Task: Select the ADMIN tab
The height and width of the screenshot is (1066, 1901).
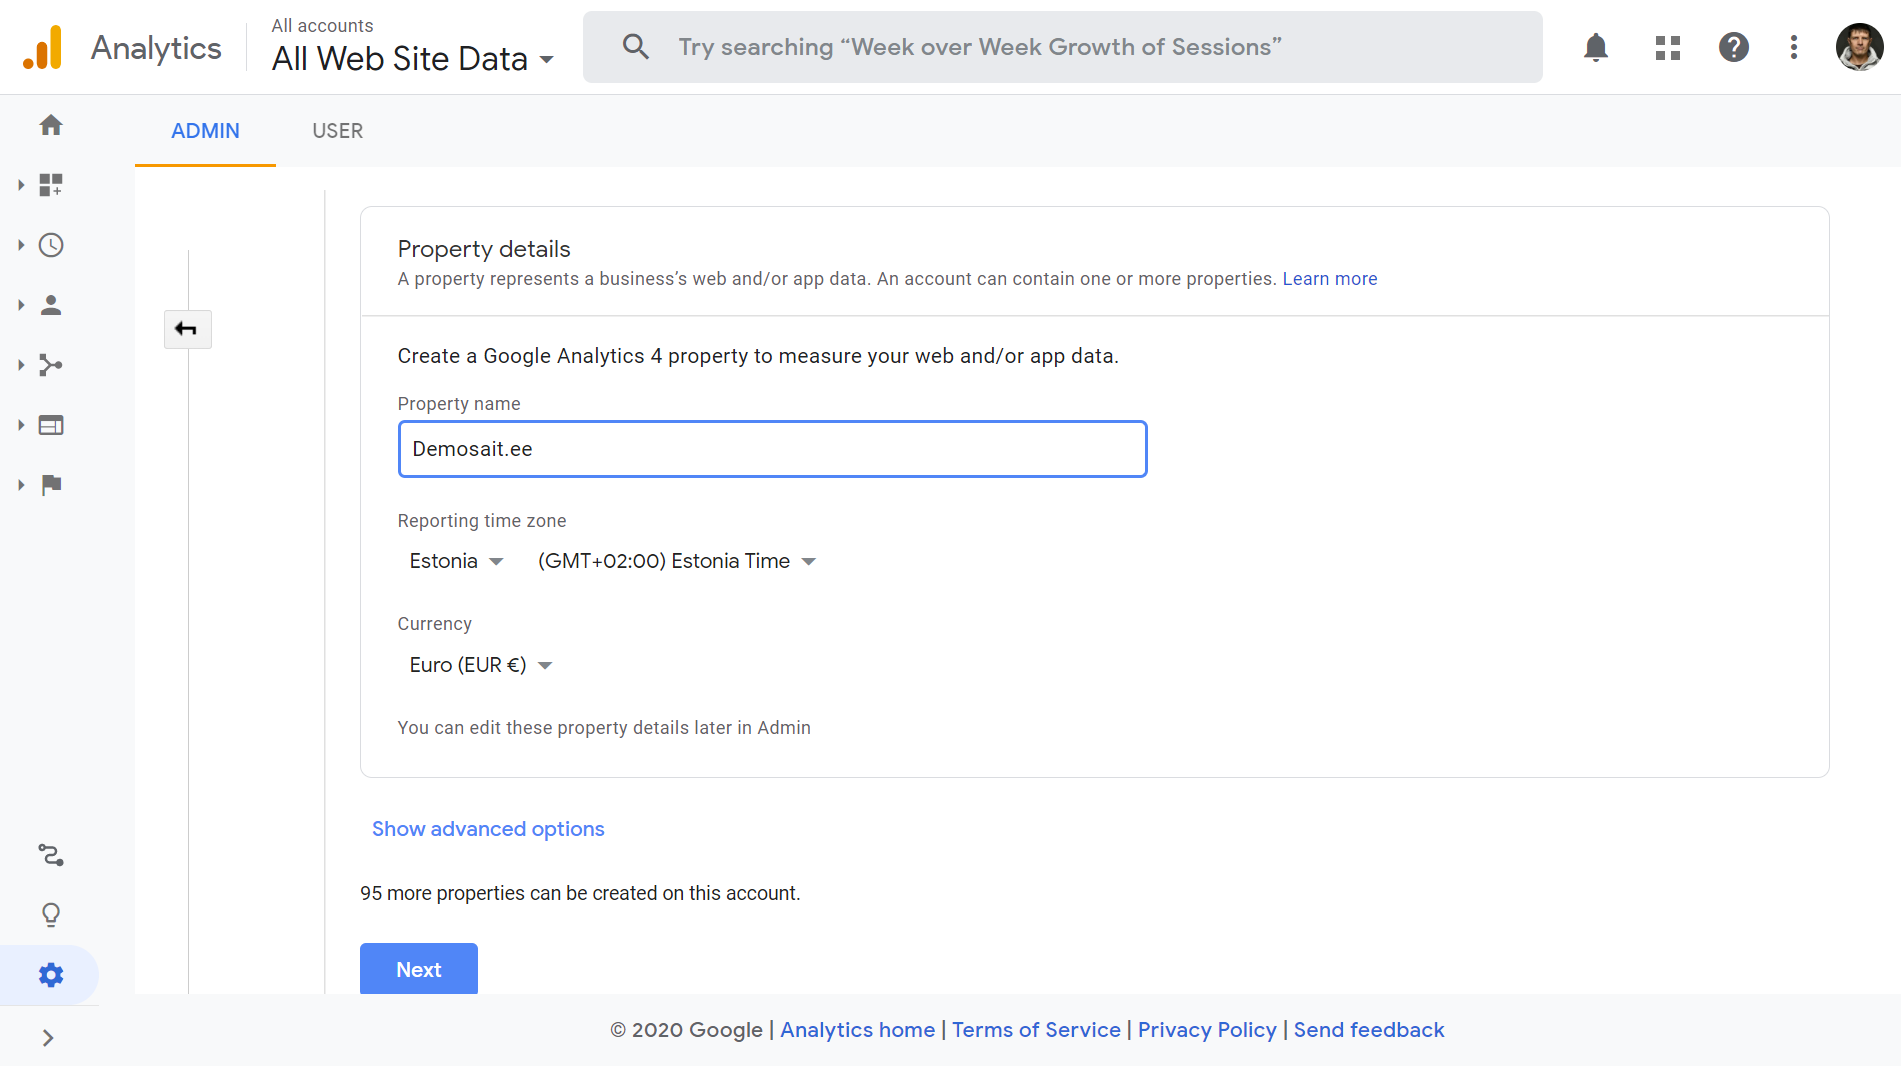Action: click(x=205, y=131)
